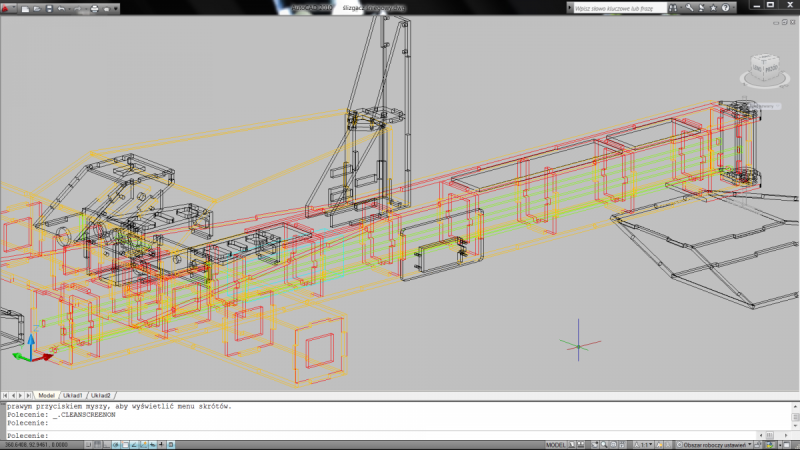Switch to the Układ1 layout tab
This screenshot has width=800, height=450.
tap(74, 395)
